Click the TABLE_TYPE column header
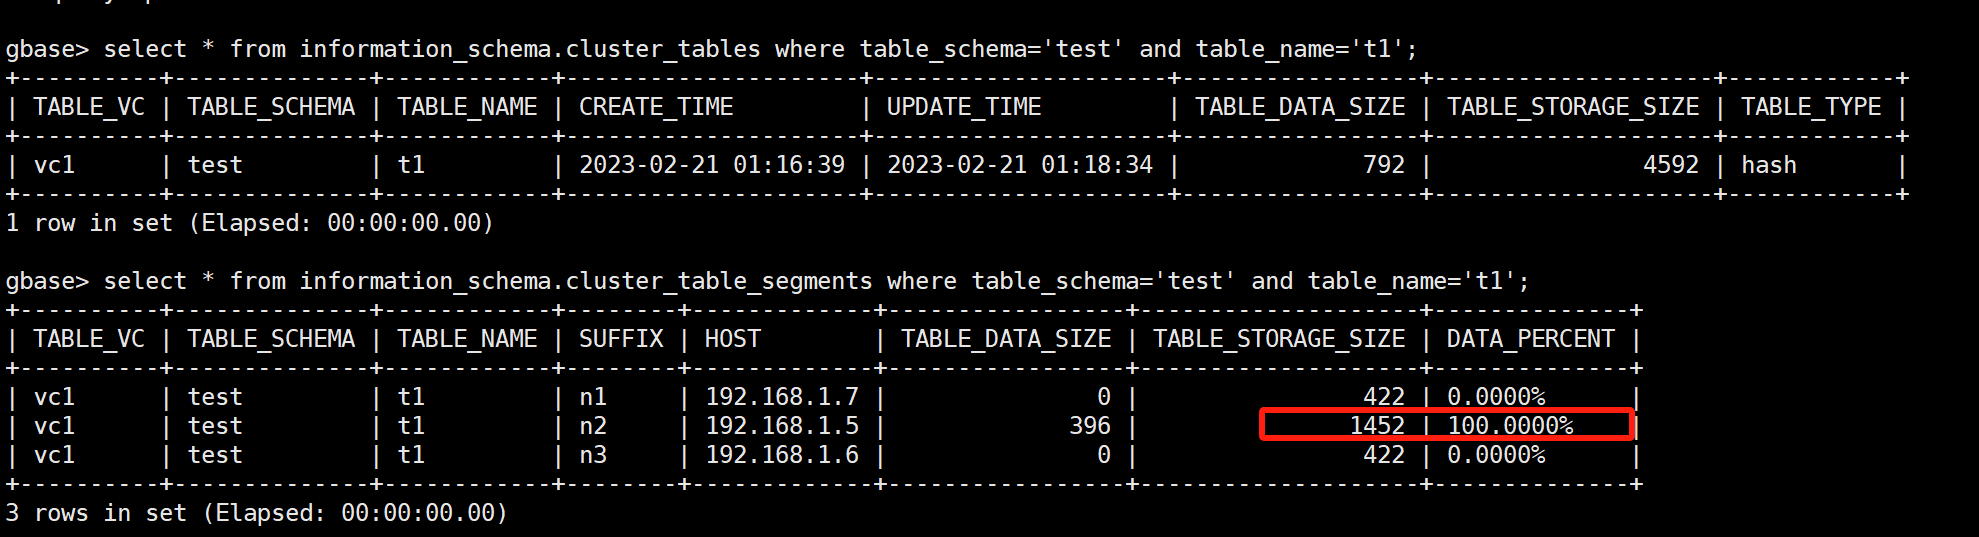 coord(1811,107)
